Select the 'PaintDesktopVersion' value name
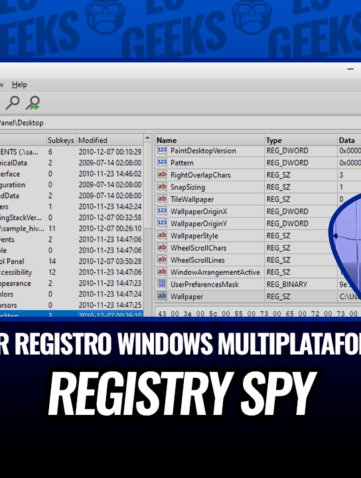Viewport: 361px width, 478px height. pos(203,151)
